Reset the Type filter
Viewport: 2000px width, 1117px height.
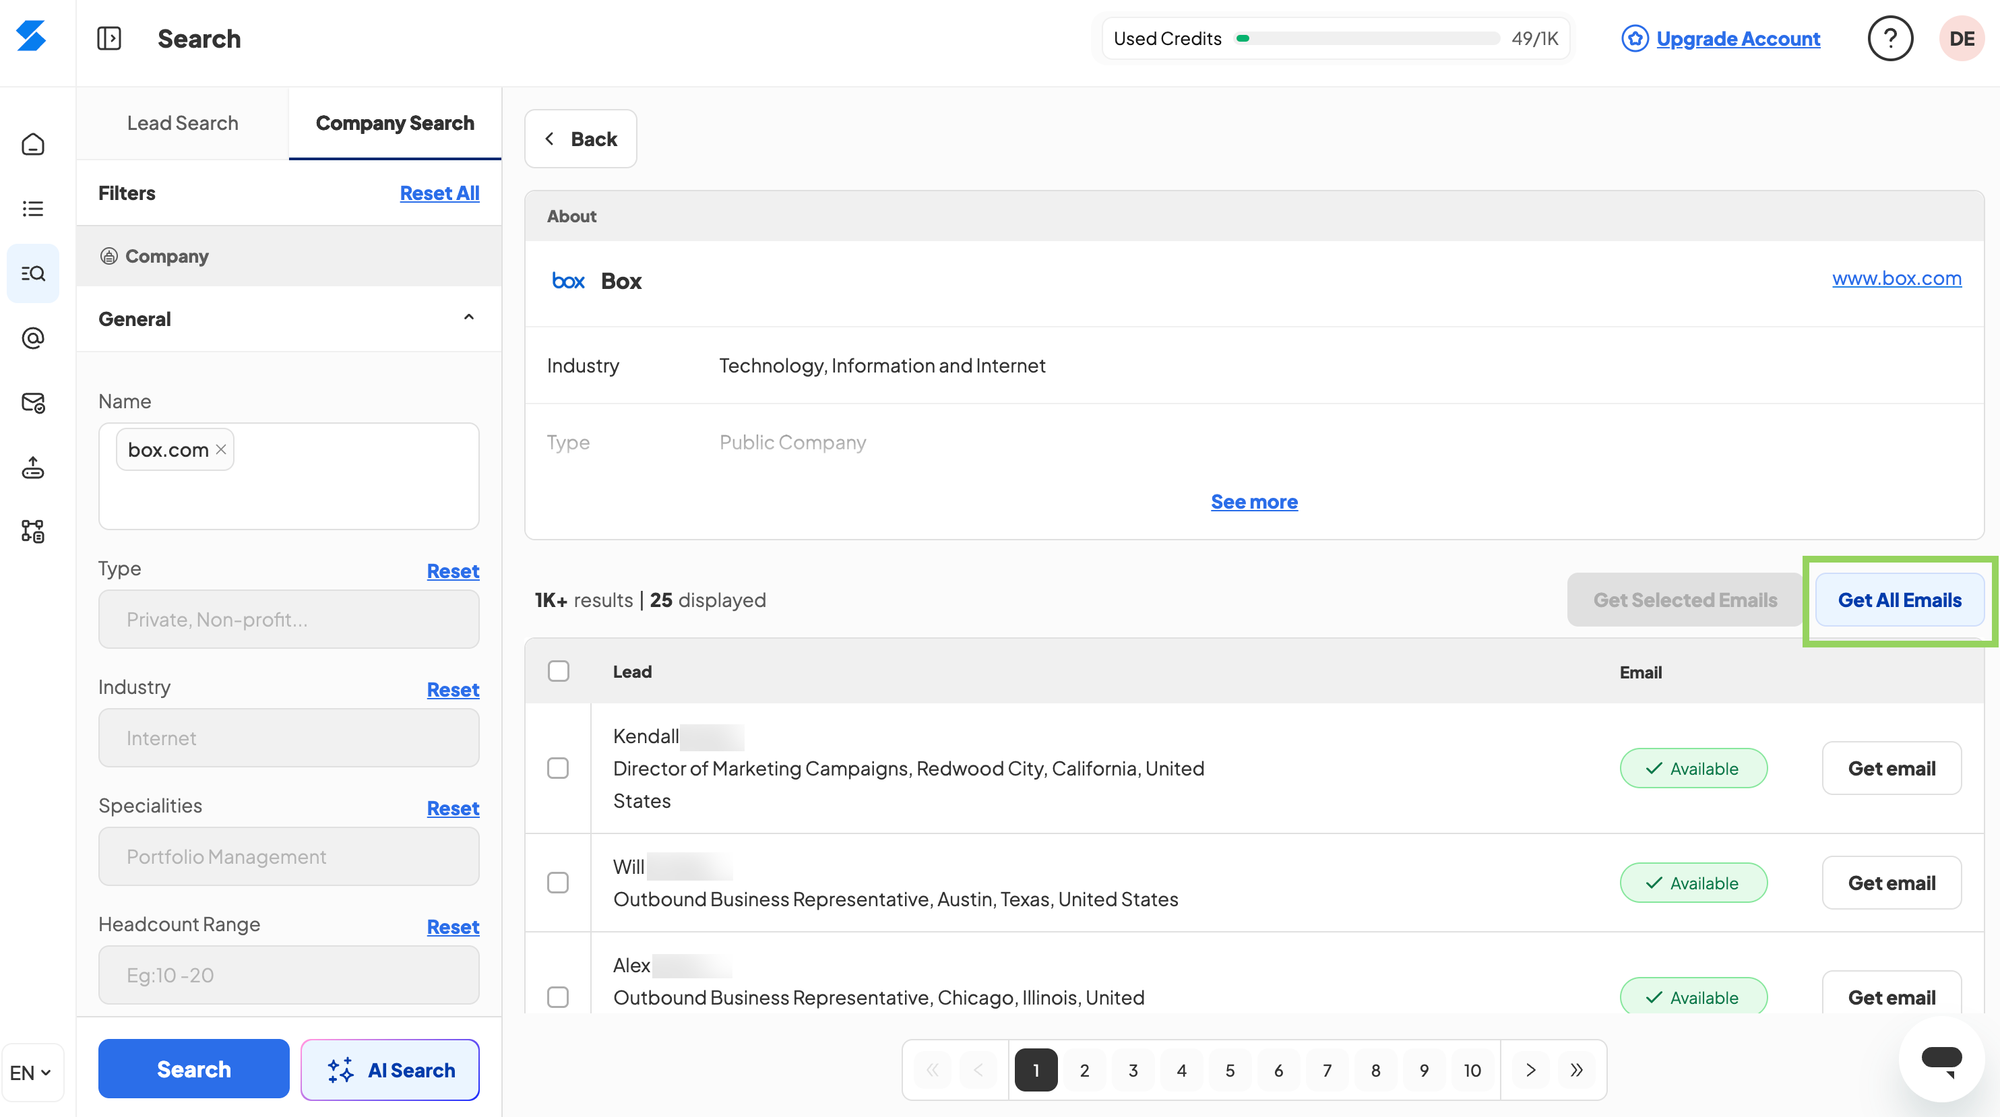[x=453, y=571]
